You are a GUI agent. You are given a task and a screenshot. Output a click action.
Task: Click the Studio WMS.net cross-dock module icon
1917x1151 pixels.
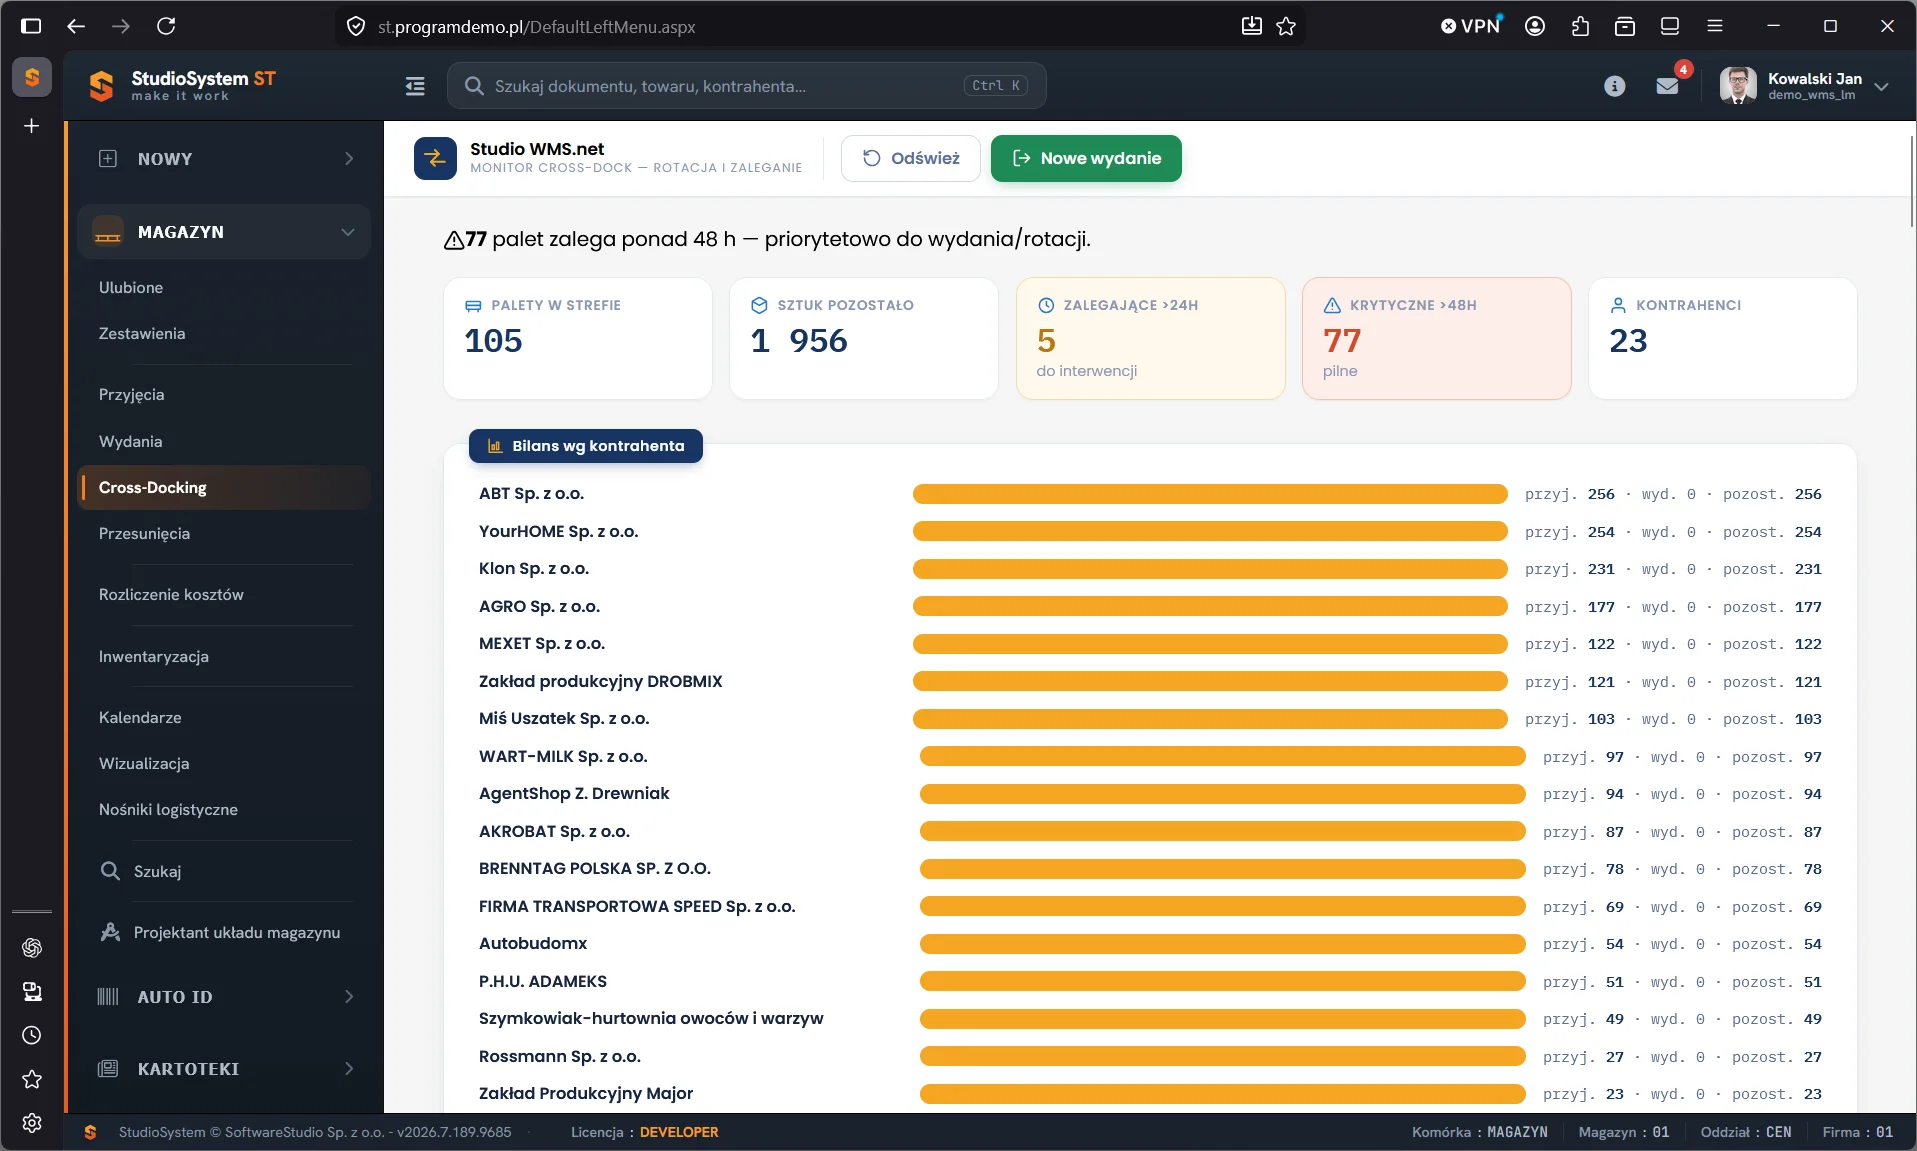click(x=435, y=158)
